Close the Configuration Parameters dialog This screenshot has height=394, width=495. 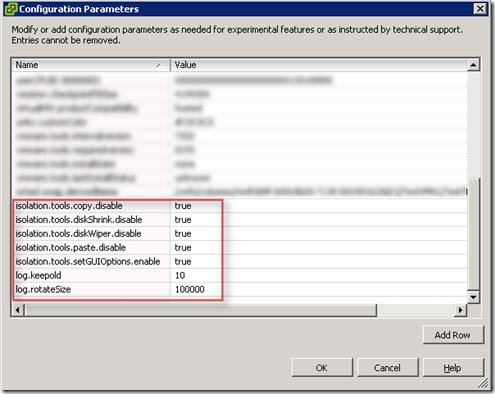pyautogui.click(x=480, y=8)
